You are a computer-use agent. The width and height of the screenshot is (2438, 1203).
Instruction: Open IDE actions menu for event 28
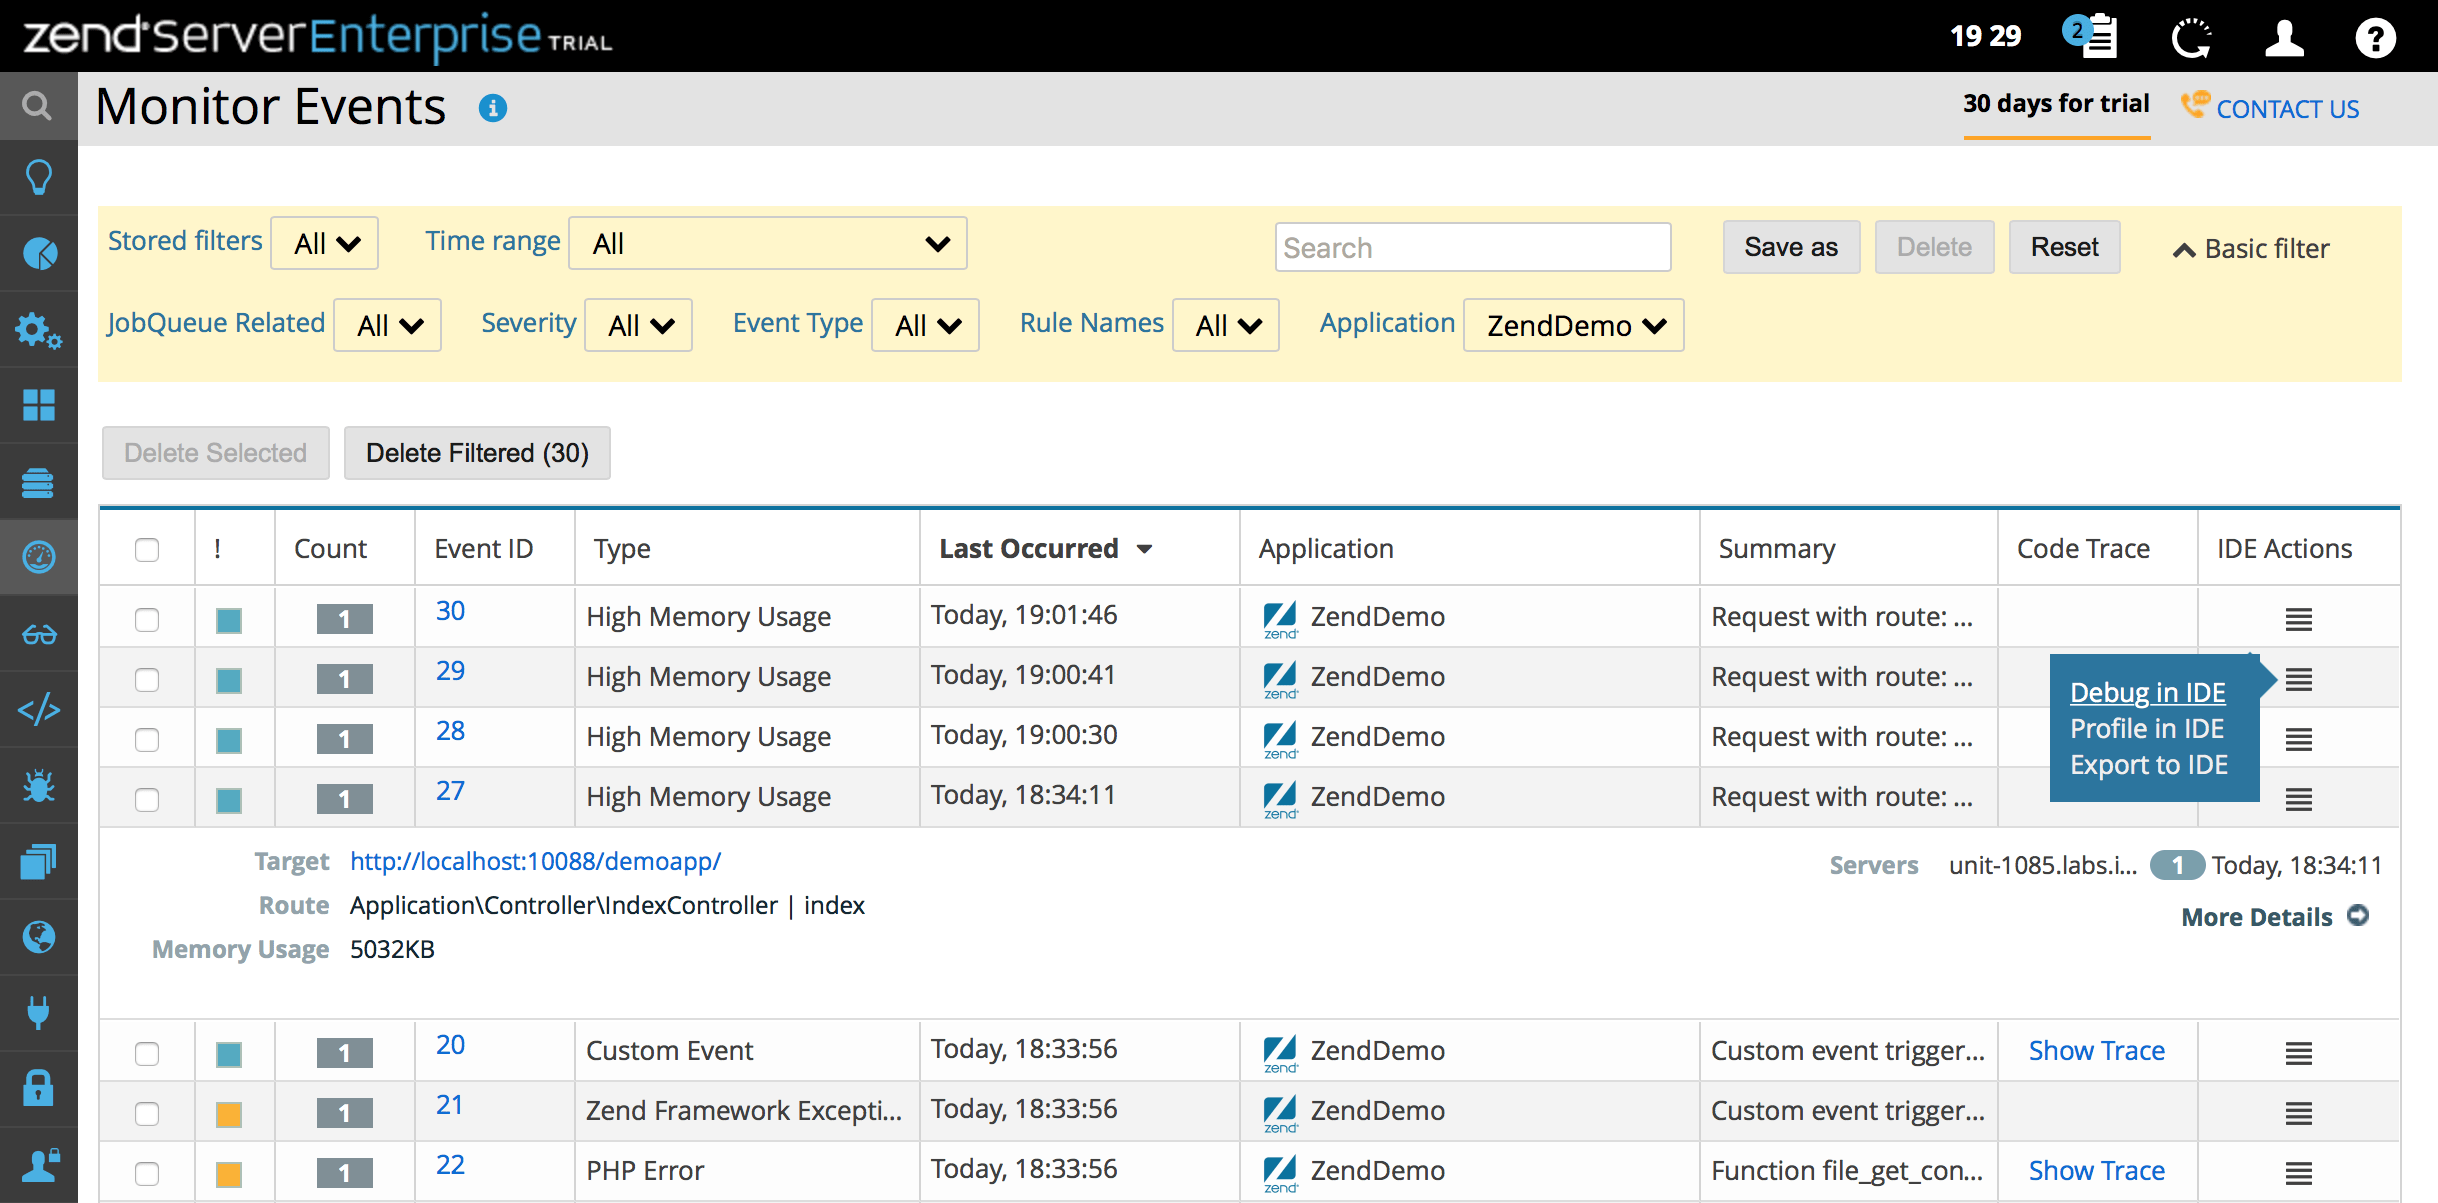pos(2298,740)
